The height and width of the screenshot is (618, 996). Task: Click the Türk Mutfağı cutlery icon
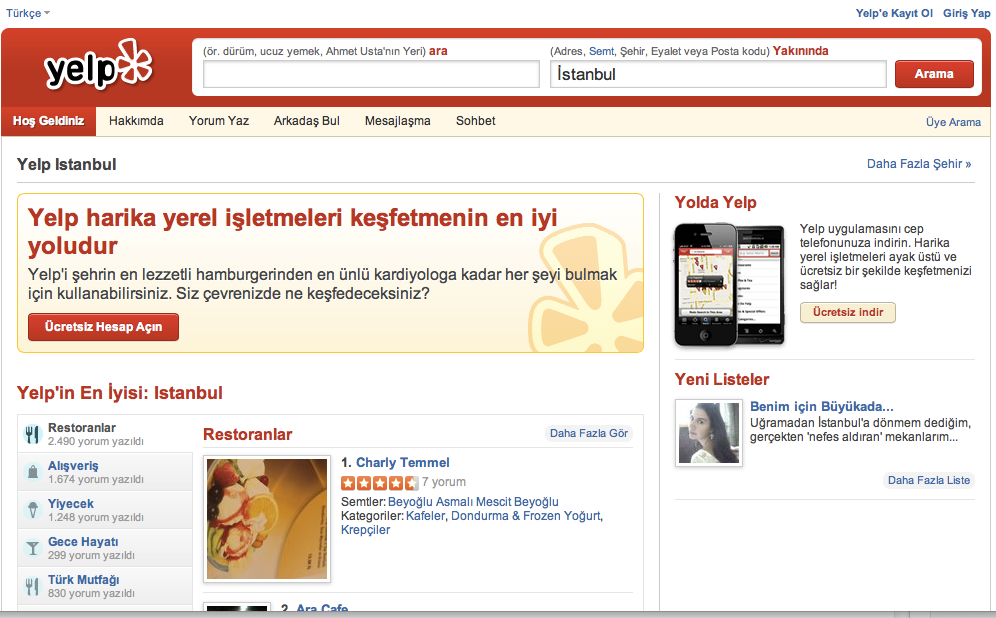click(32, 586)
